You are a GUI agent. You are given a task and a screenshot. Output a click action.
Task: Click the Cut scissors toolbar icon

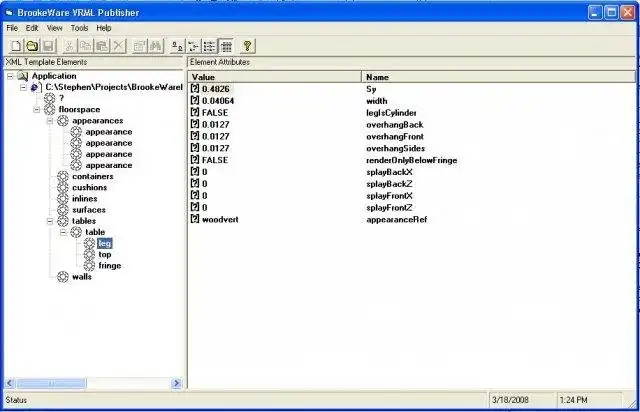pos(69,46)
